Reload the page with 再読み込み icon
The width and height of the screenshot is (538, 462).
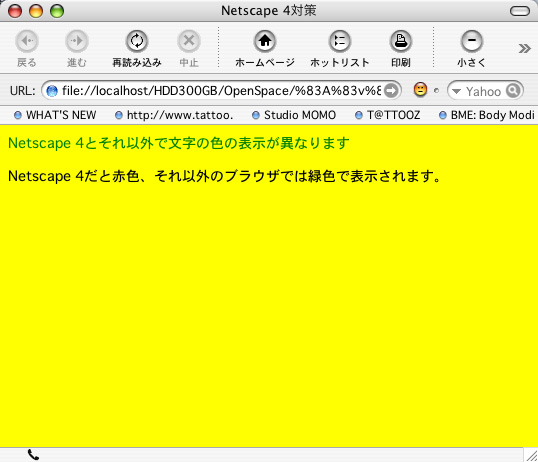coord(137,41)
